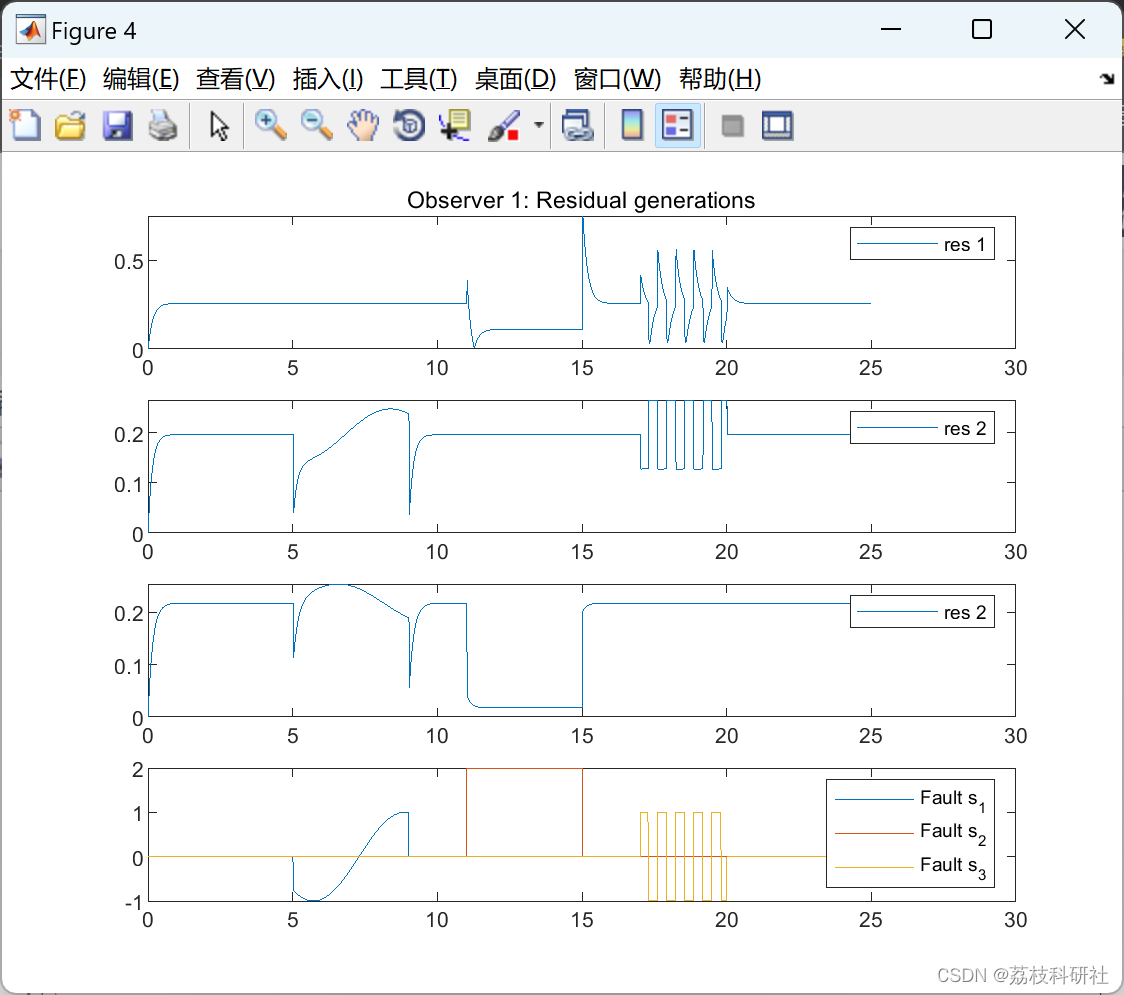Viewport: 1124px width, 995px height.
Task: Select the 'res 2' legend in second plot
Action: (922, 428)
